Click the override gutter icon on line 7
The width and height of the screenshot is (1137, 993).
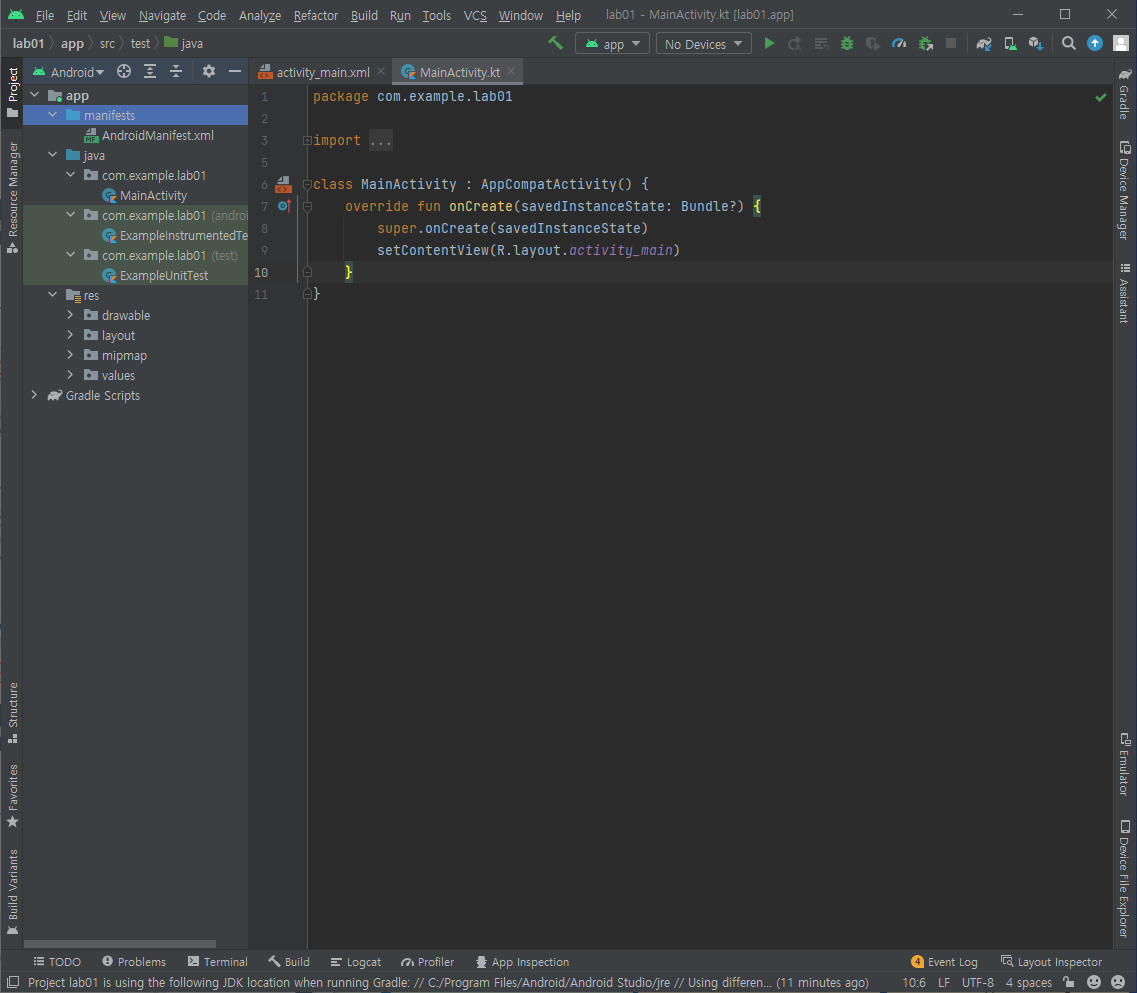[284, 206]
